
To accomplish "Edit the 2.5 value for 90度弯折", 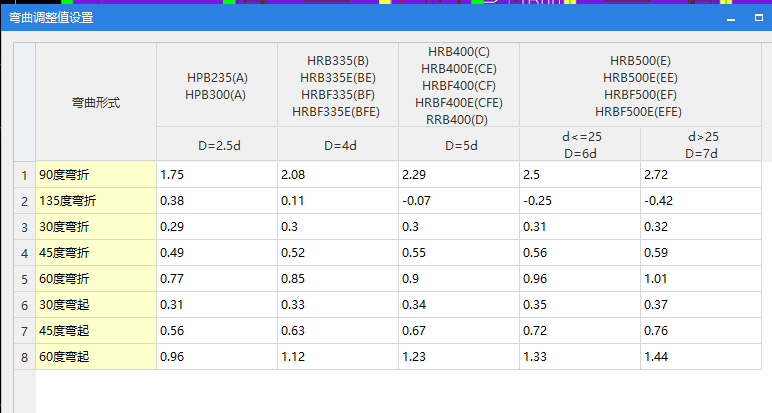I will (x=580, y=175).
